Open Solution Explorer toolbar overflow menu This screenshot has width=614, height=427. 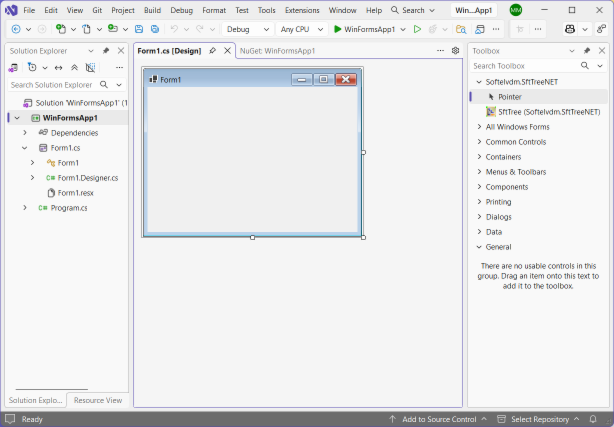click(119, 68)
